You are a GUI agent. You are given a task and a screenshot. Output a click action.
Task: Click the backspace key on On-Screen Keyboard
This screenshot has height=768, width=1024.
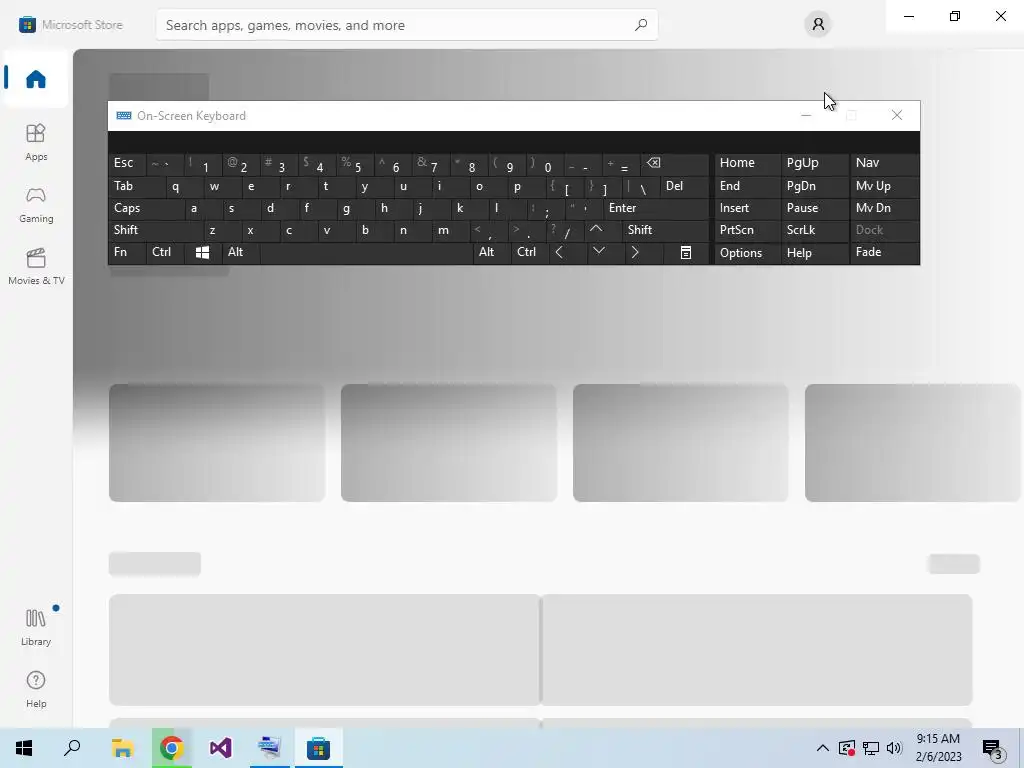tap(675, 163)
